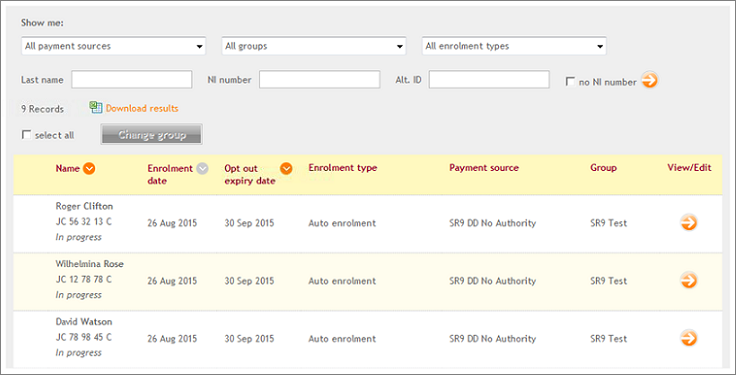Viewport: 736px width, 375px height.
Task: Click the NI number input field
Action: 319,79
